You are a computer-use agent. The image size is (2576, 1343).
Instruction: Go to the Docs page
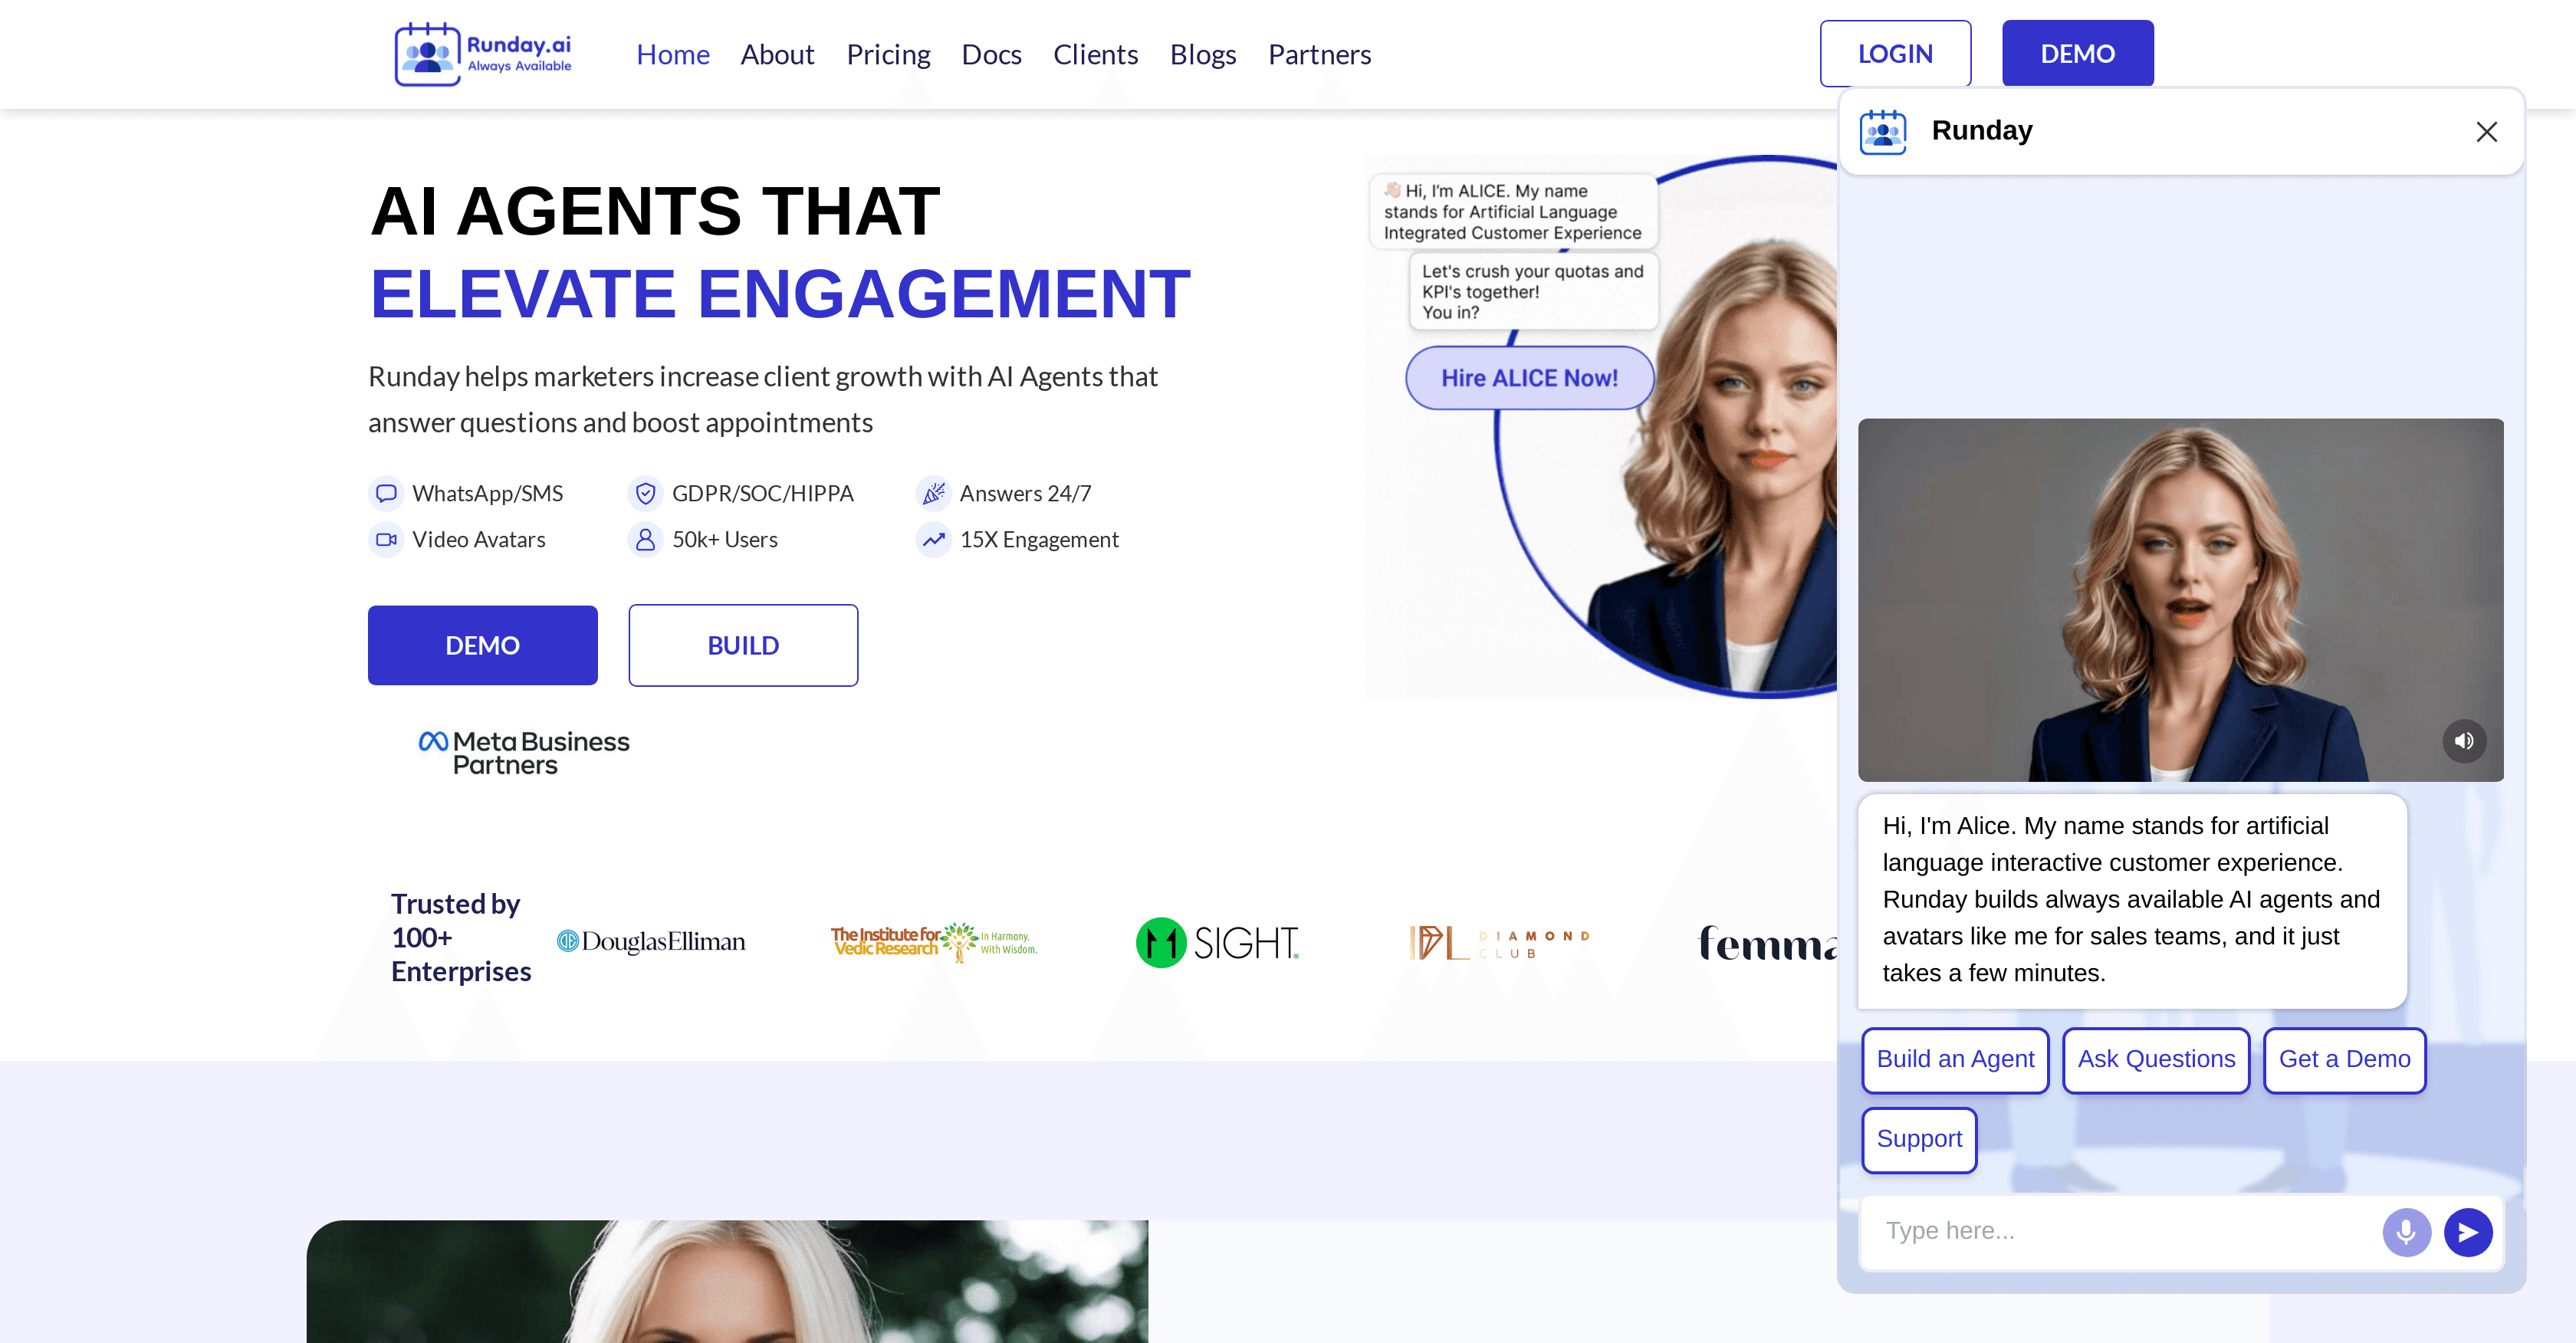click(991, 54)
